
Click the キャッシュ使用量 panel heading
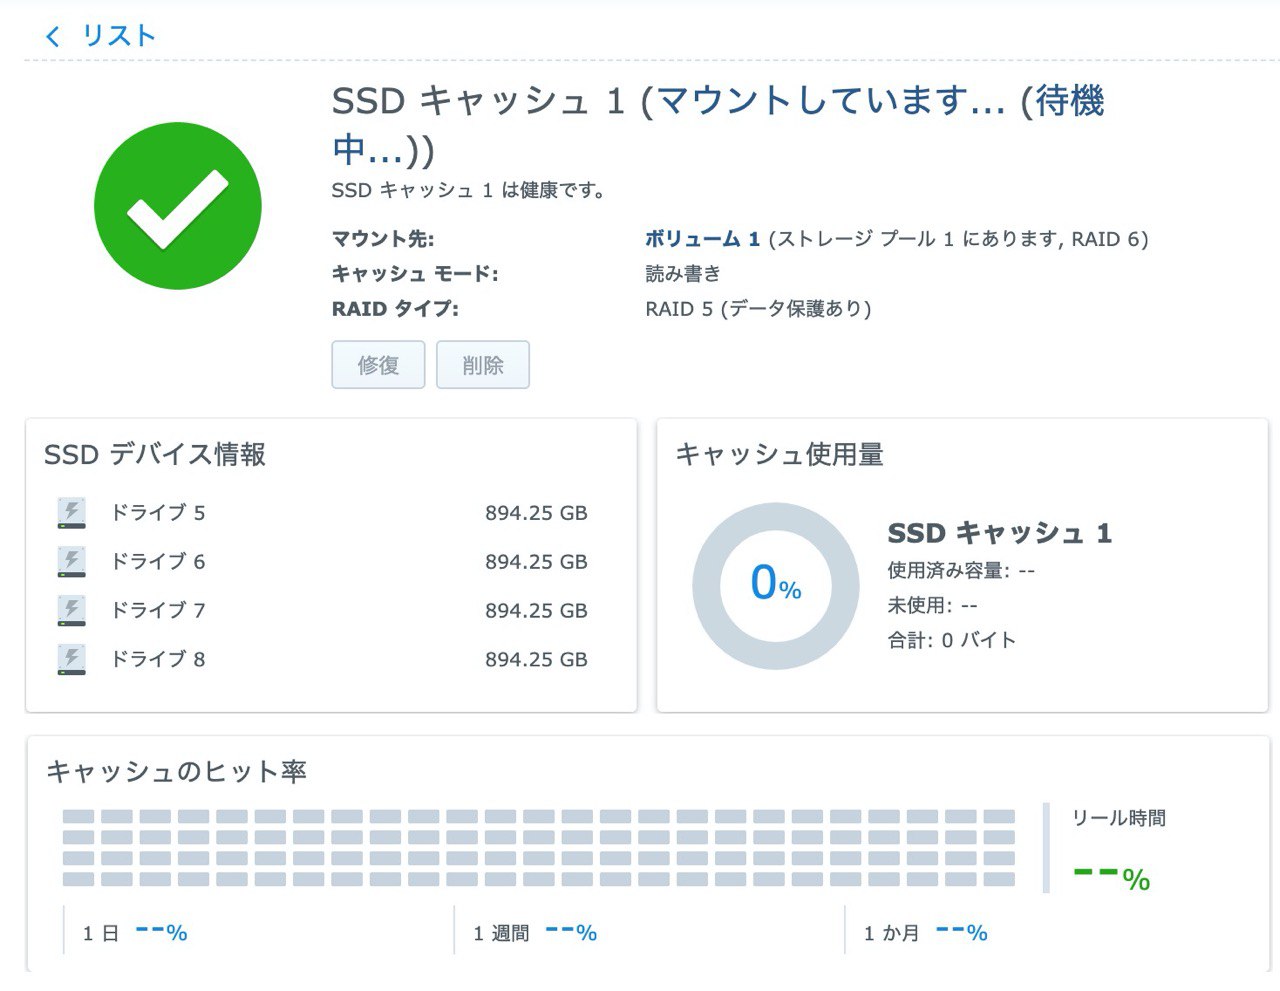click(x=780, y=454)
